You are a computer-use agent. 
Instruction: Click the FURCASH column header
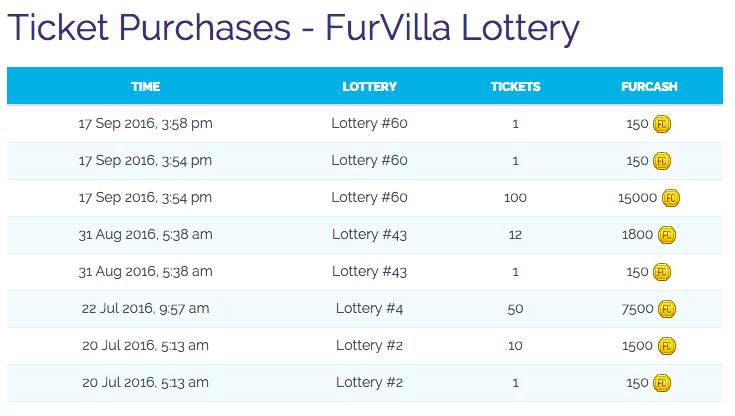pyautogui.click(x=649, y=87)
